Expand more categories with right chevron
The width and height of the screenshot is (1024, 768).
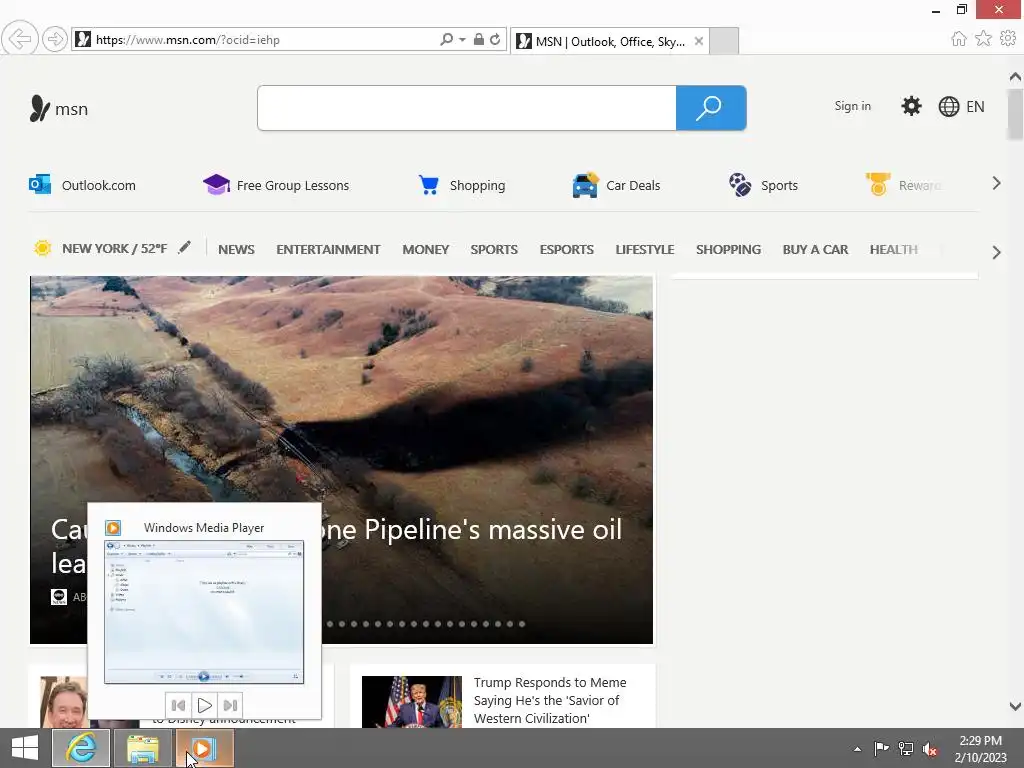click(x=996, y=252)
